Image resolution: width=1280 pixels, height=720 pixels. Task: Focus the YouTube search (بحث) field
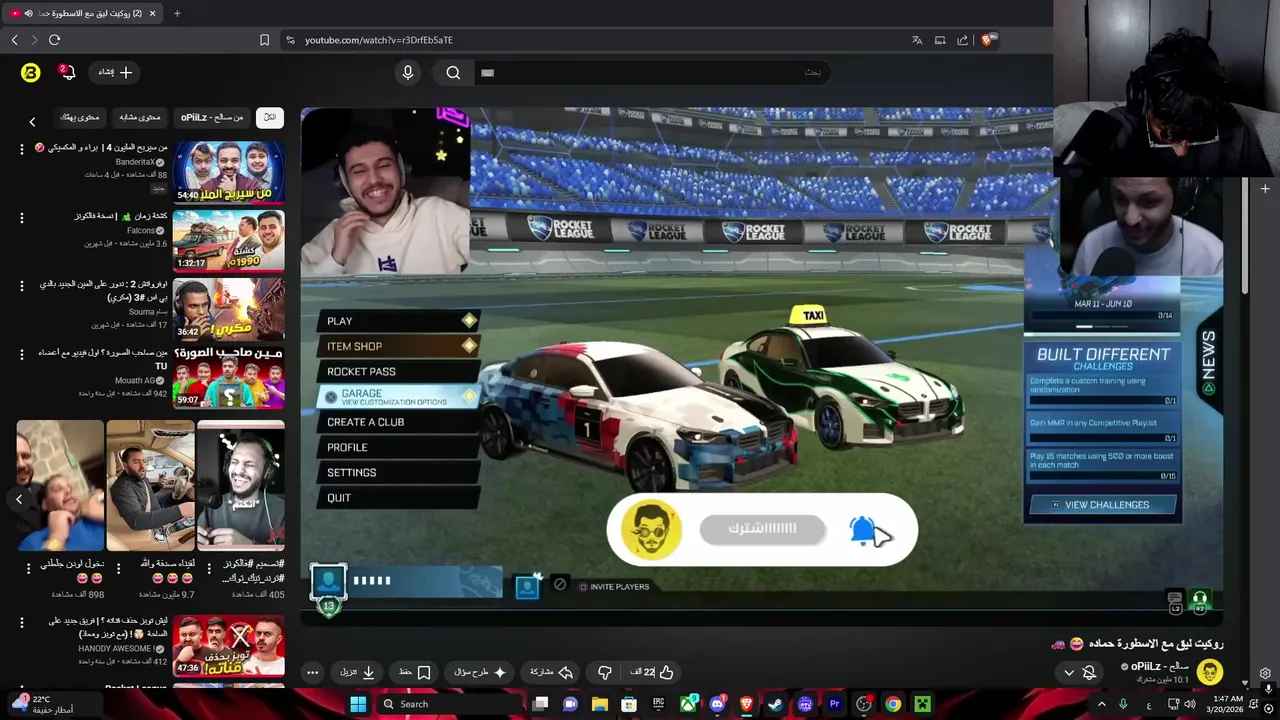[650, 72]
